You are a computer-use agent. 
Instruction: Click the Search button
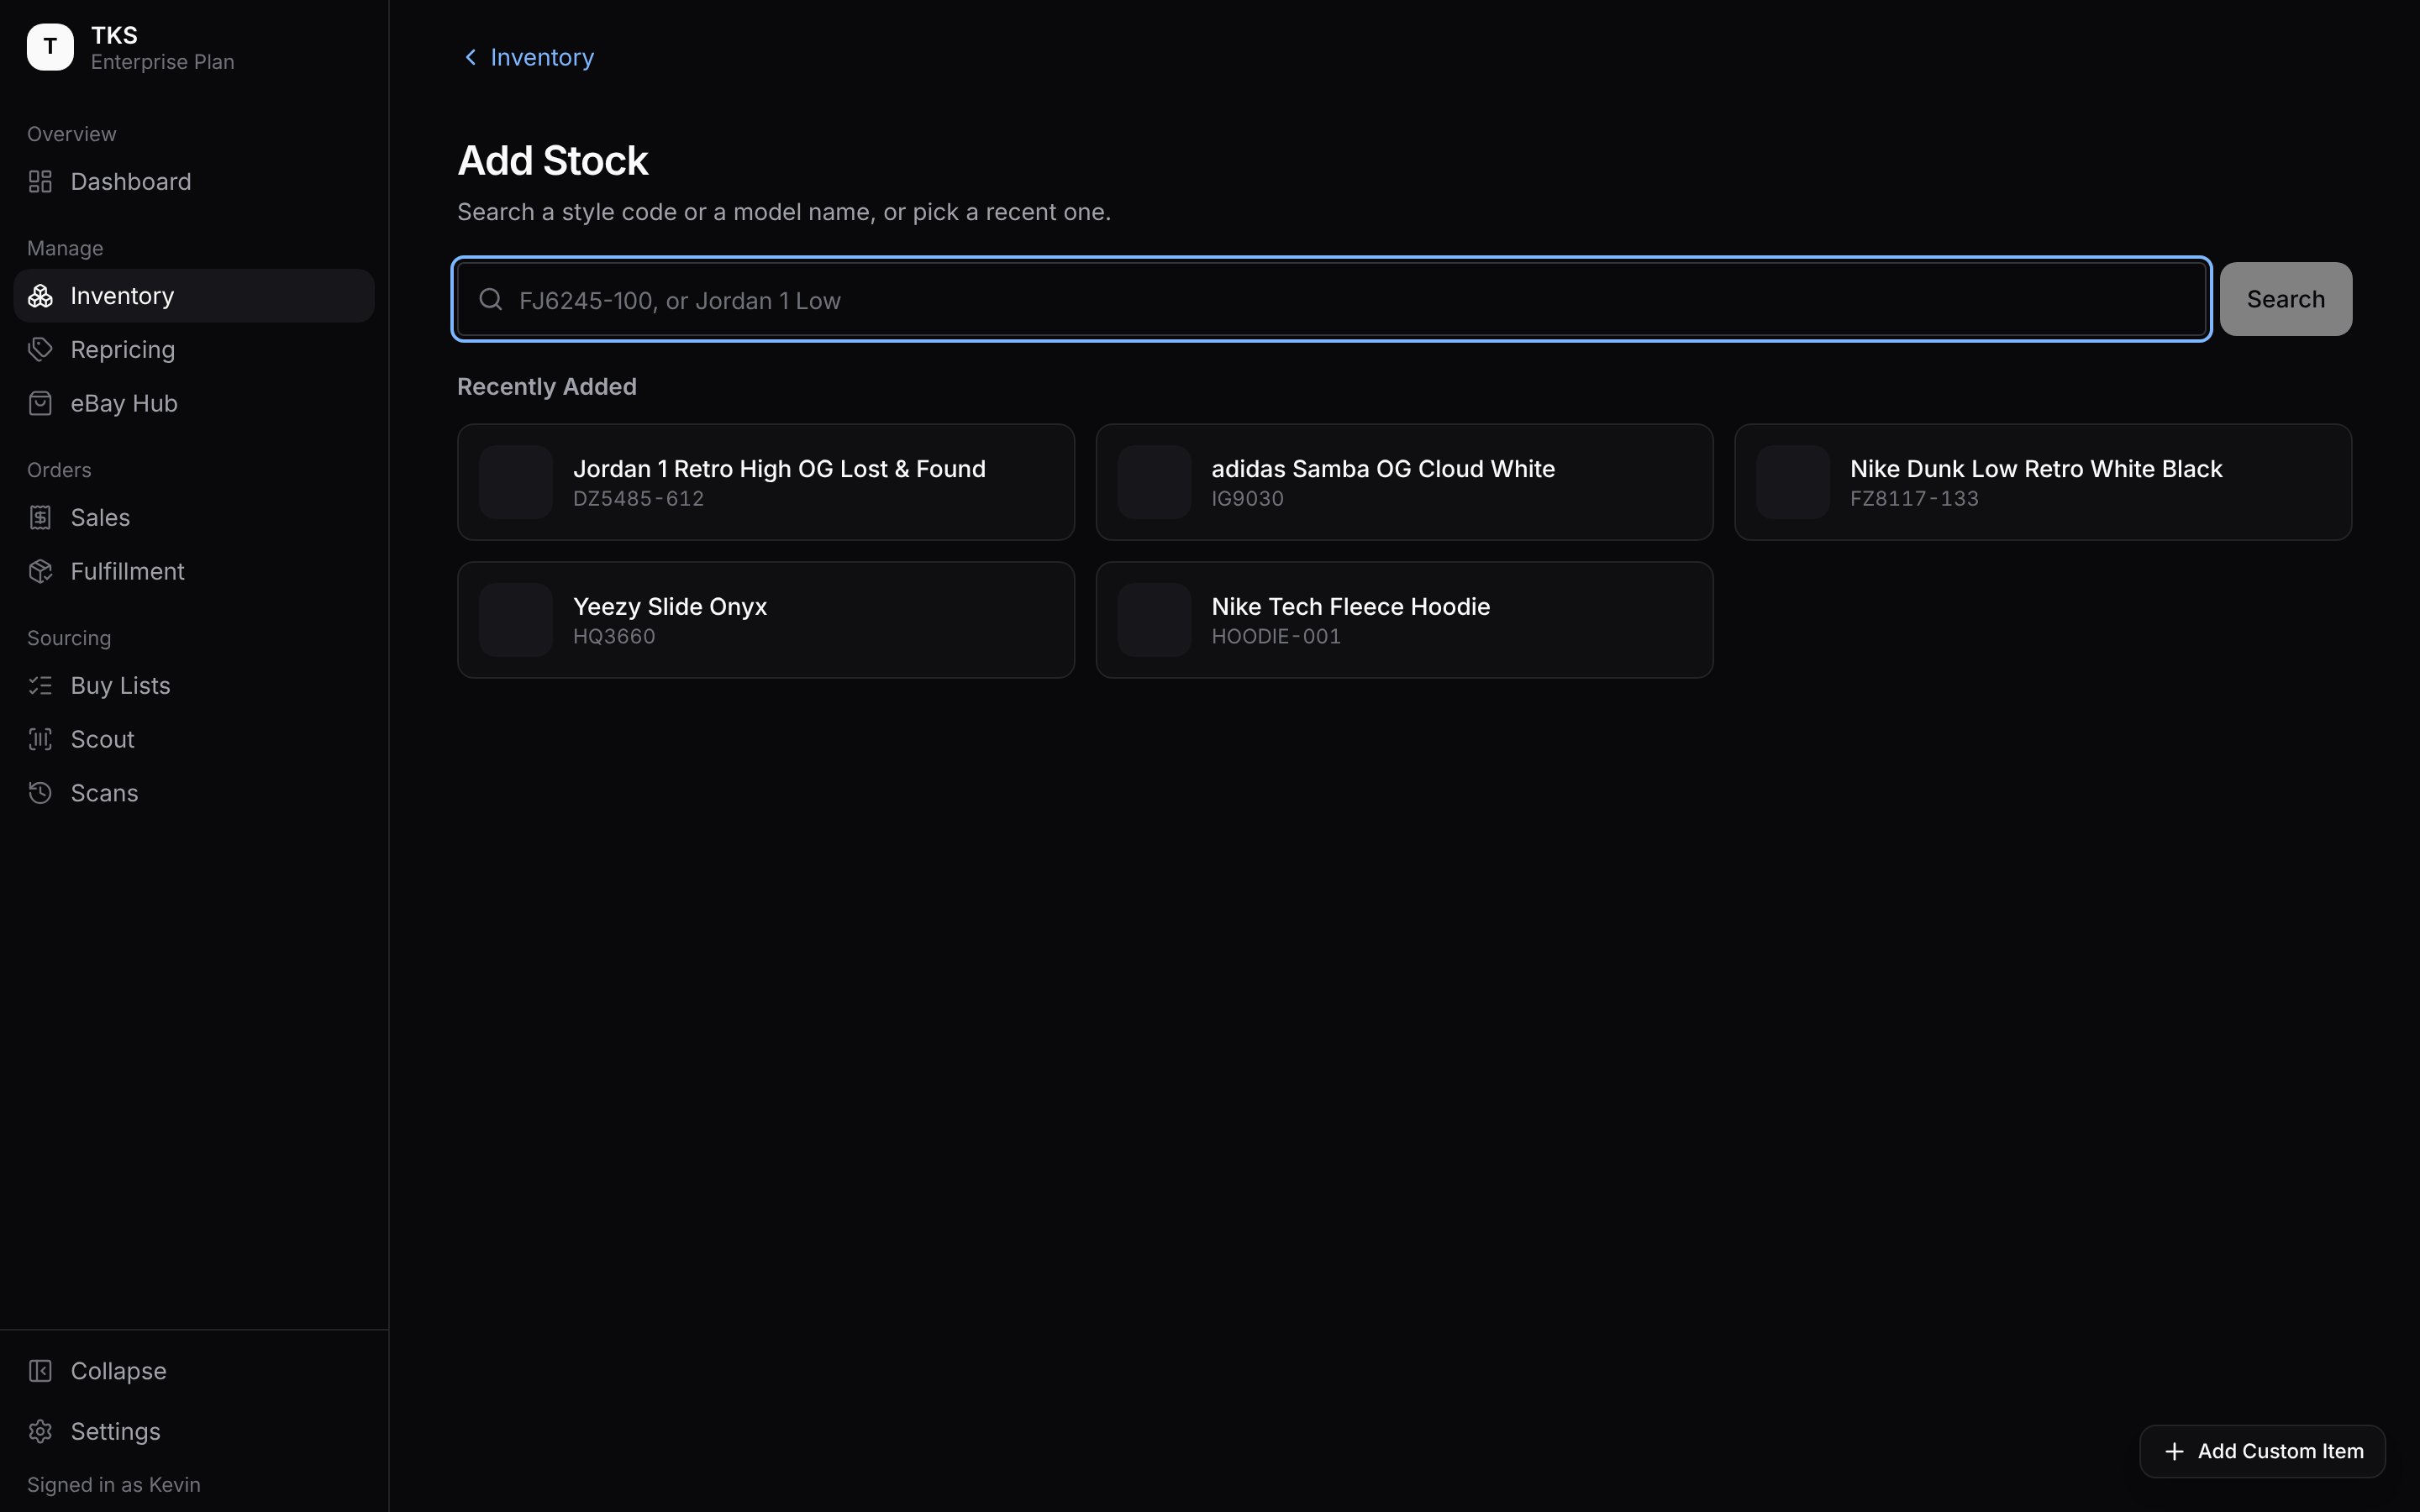[2285, 299]
